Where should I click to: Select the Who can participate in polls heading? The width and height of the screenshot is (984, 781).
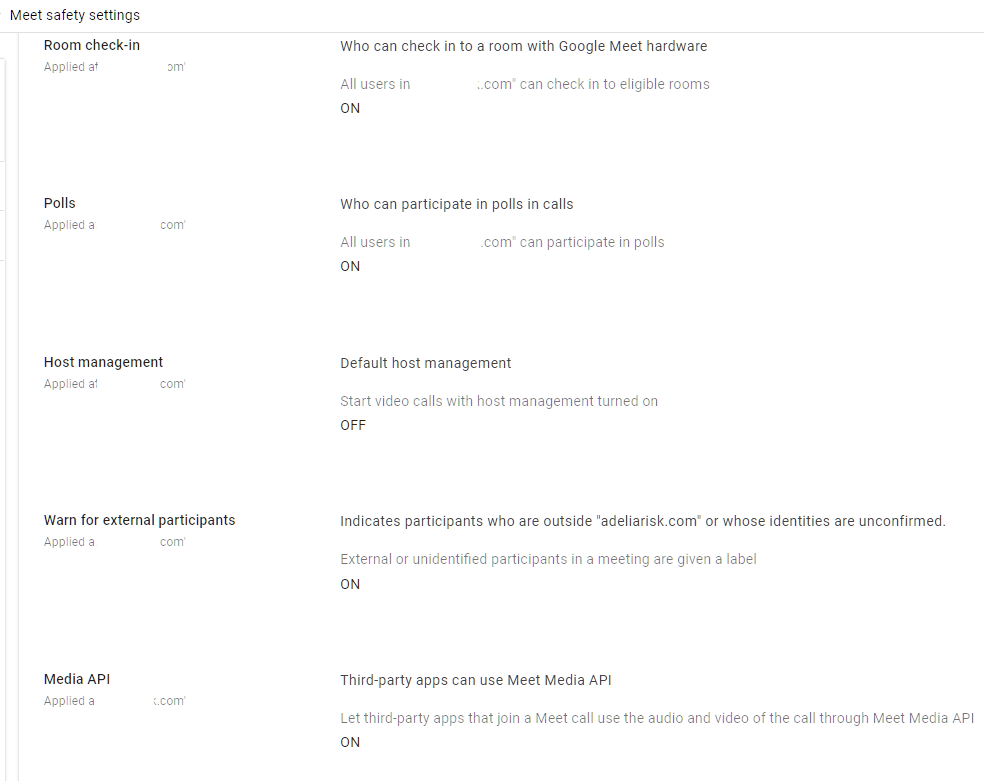click(x=456, y=203)
